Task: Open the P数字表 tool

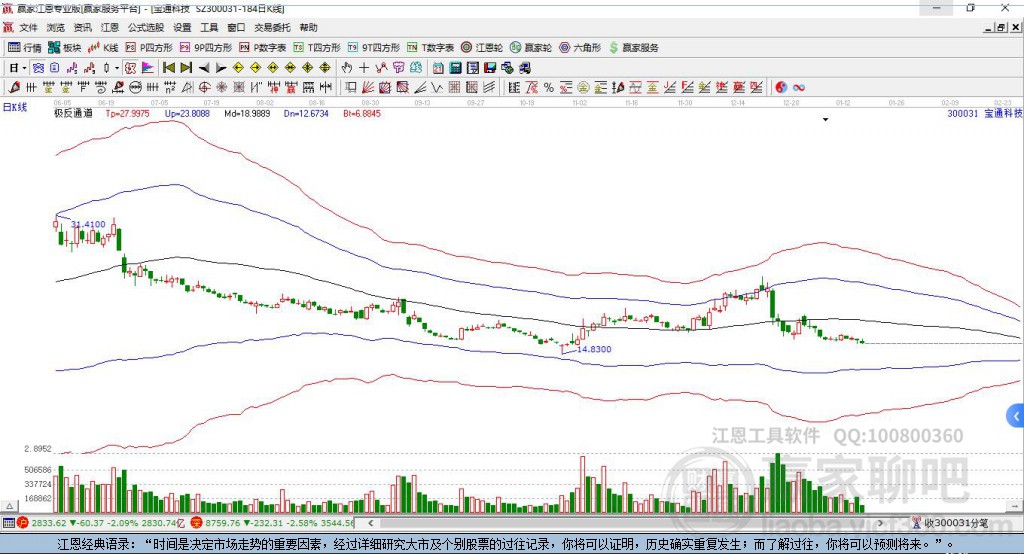Action: 263,48
